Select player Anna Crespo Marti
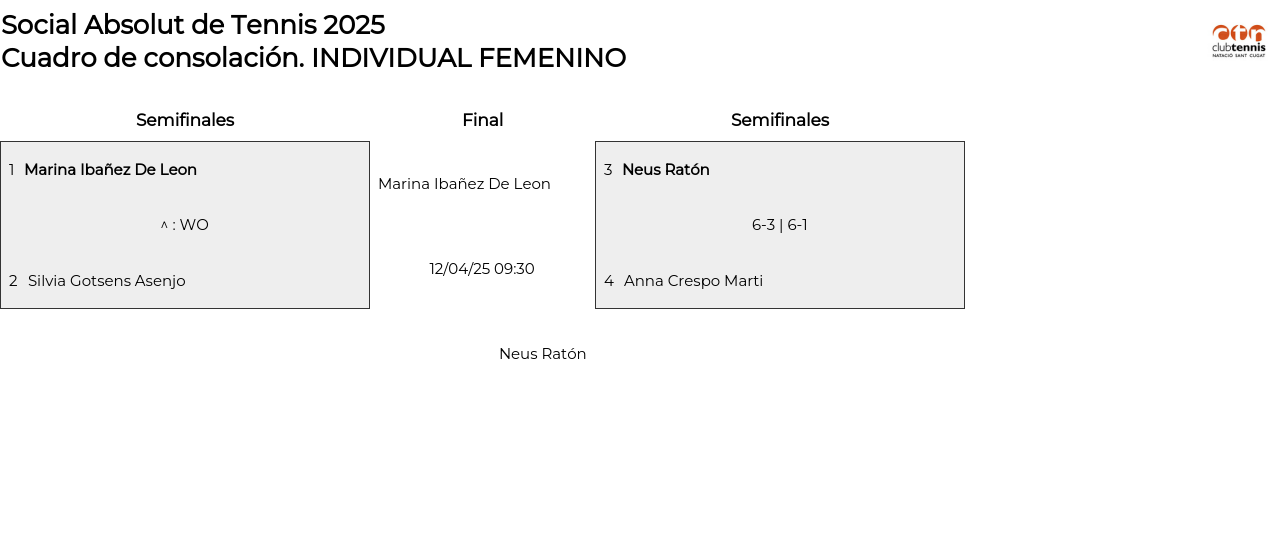 693,281
